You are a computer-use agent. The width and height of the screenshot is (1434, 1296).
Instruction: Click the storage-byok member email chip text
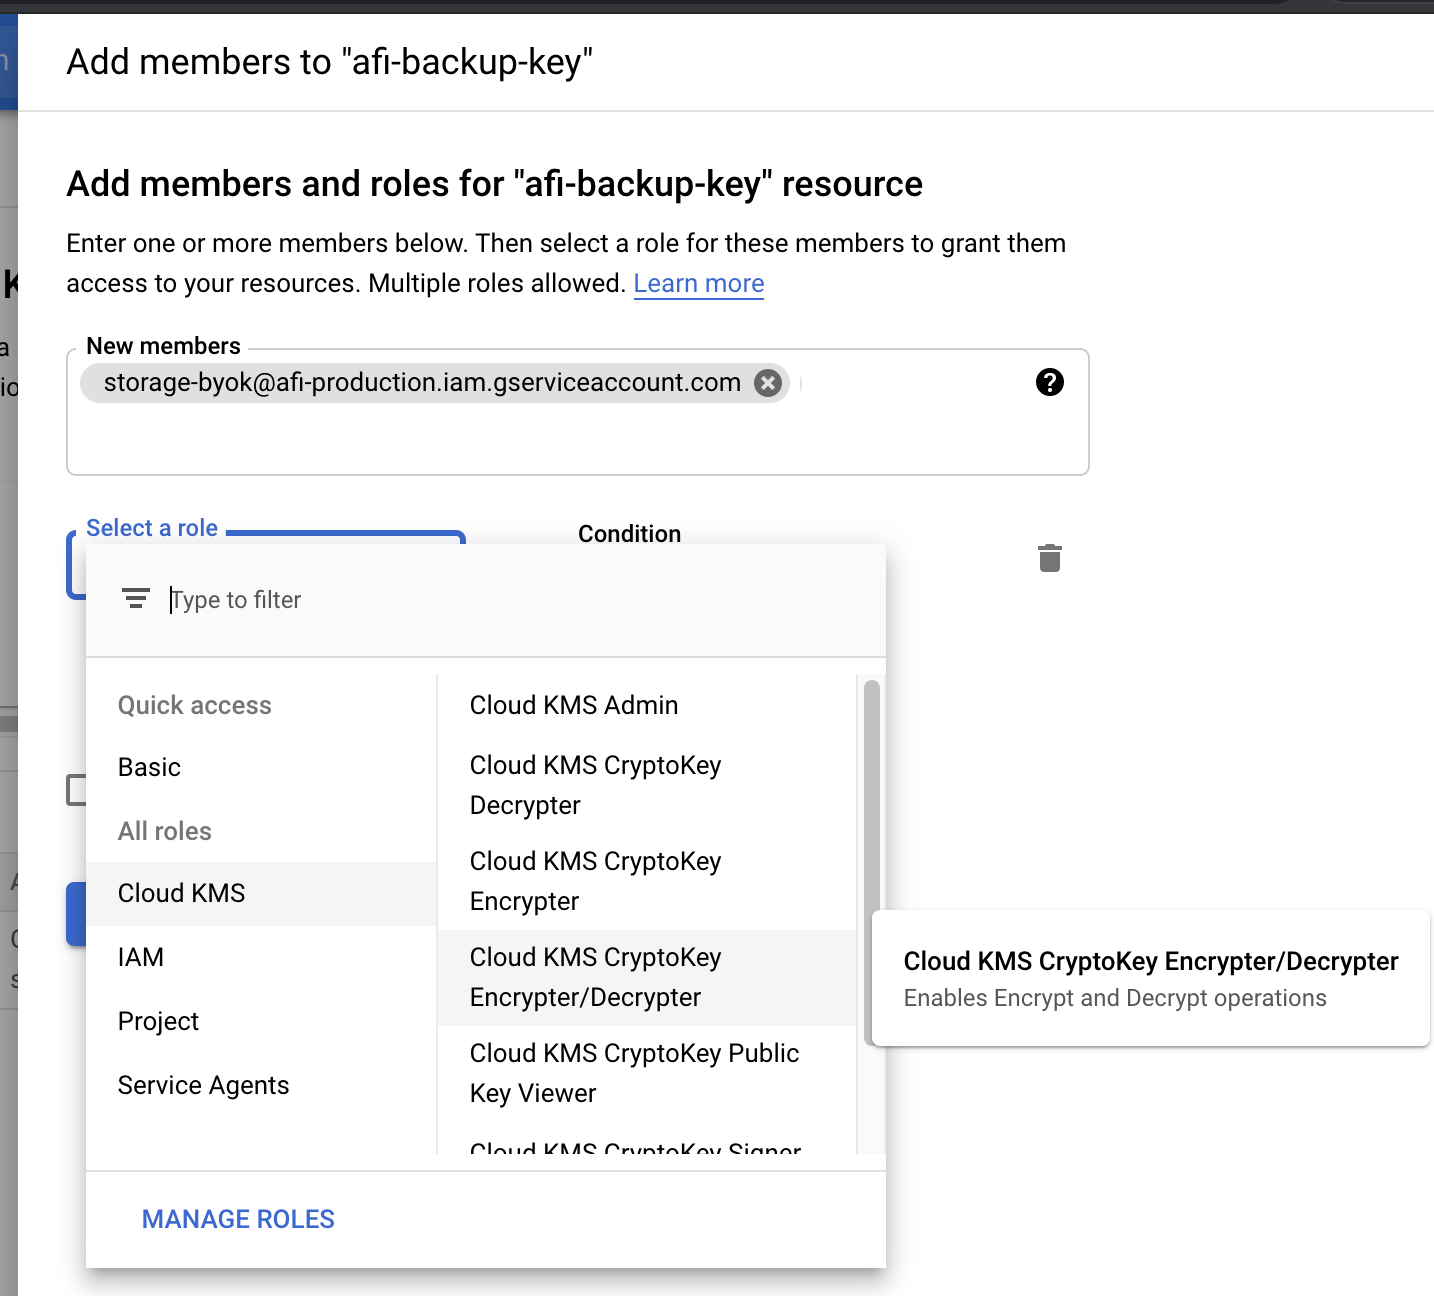tap(422, 383)
